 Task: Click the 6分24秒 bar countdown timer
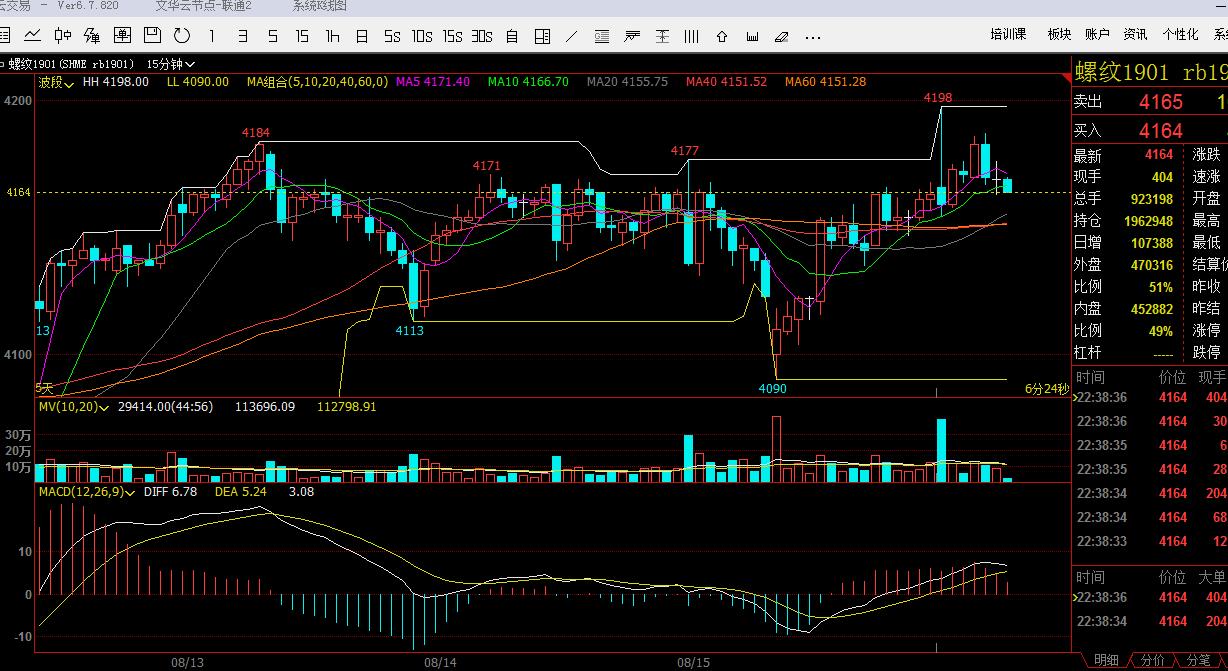coord(1046,389)
